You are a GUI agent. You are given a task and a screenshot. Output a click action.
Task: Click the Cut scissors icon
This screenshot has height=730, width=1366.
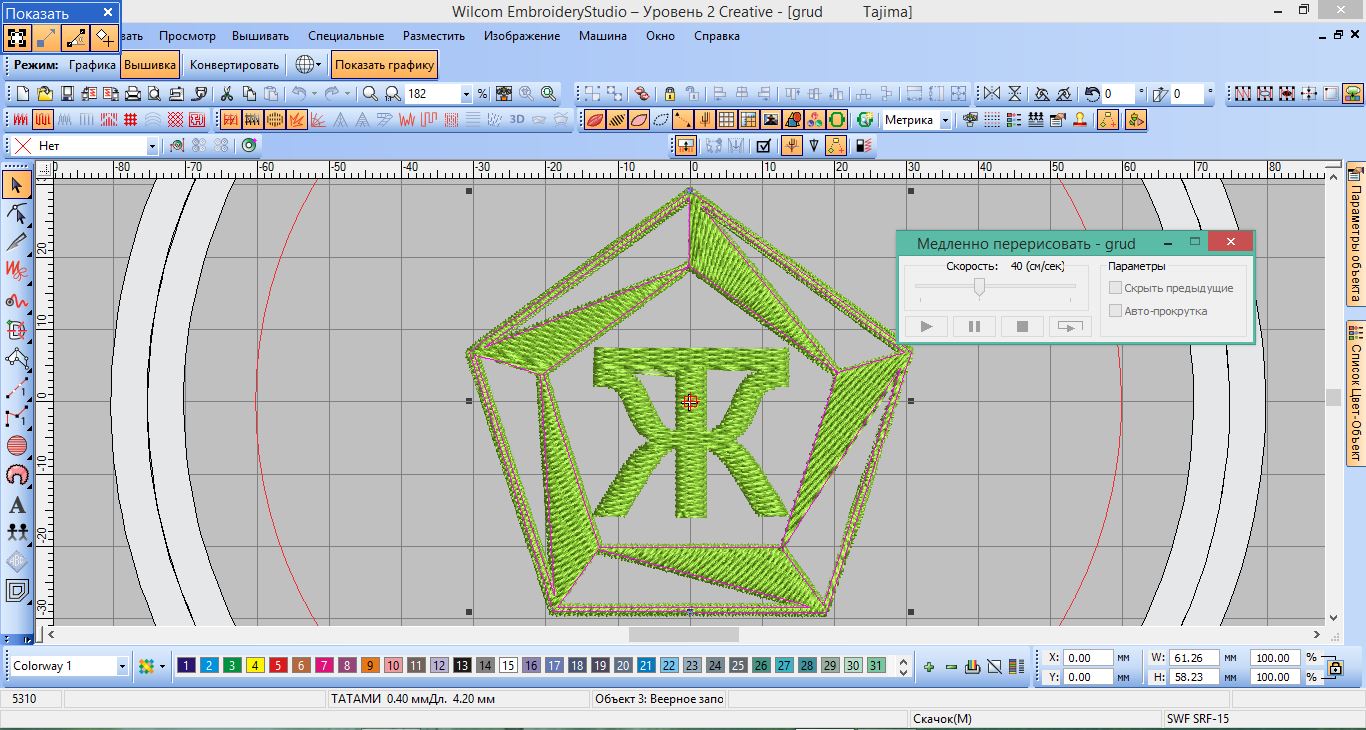pyautogui.click(x=226, y=94)
